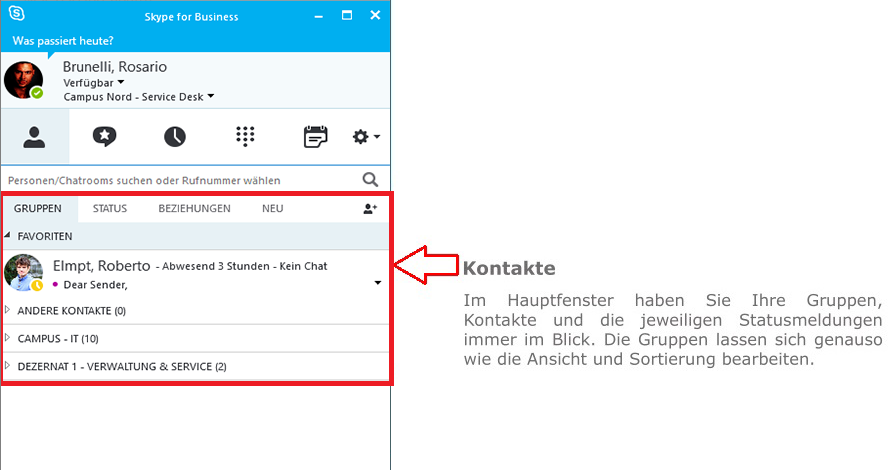The image size is (891, 470).
Task: Open the Chat Rooms icon
Action: [x=105, y=137]
